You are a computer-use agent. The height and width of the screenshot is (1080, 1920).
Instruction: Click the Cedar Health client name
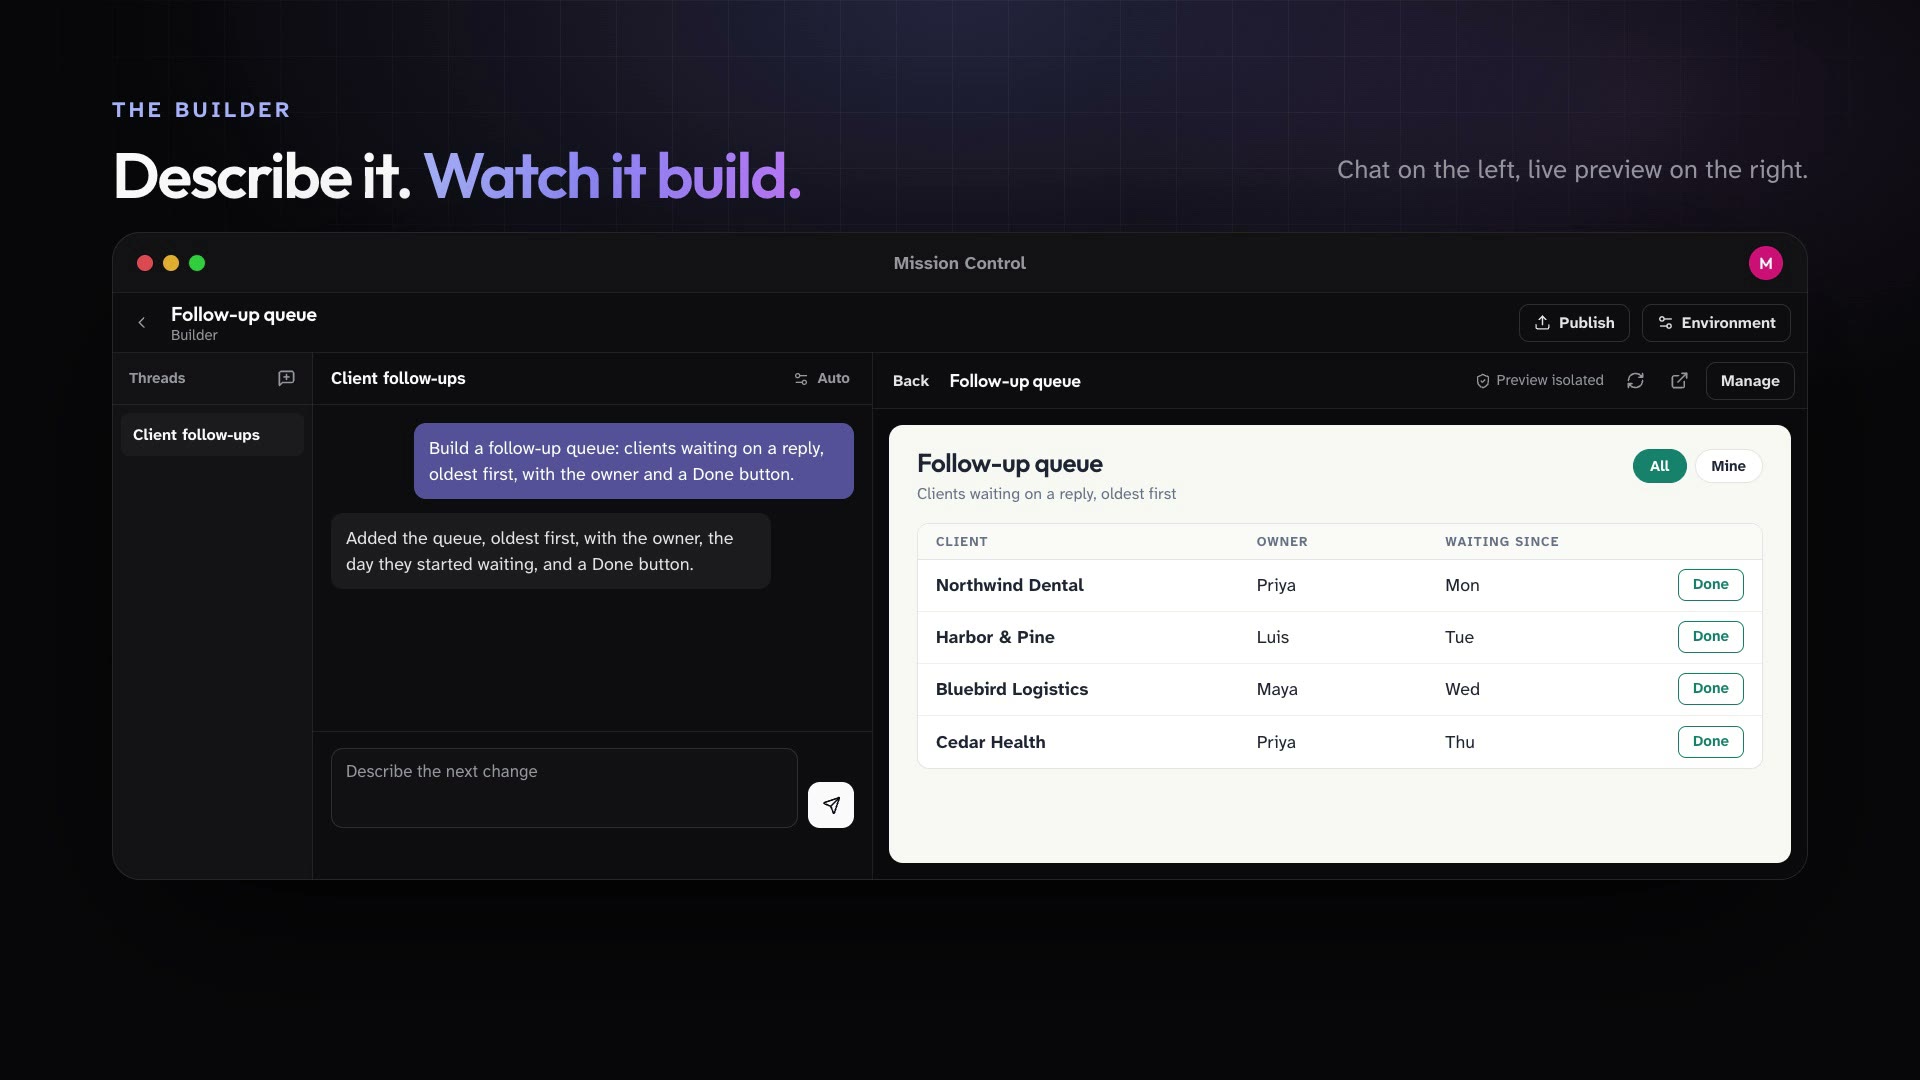coord(990,742)
